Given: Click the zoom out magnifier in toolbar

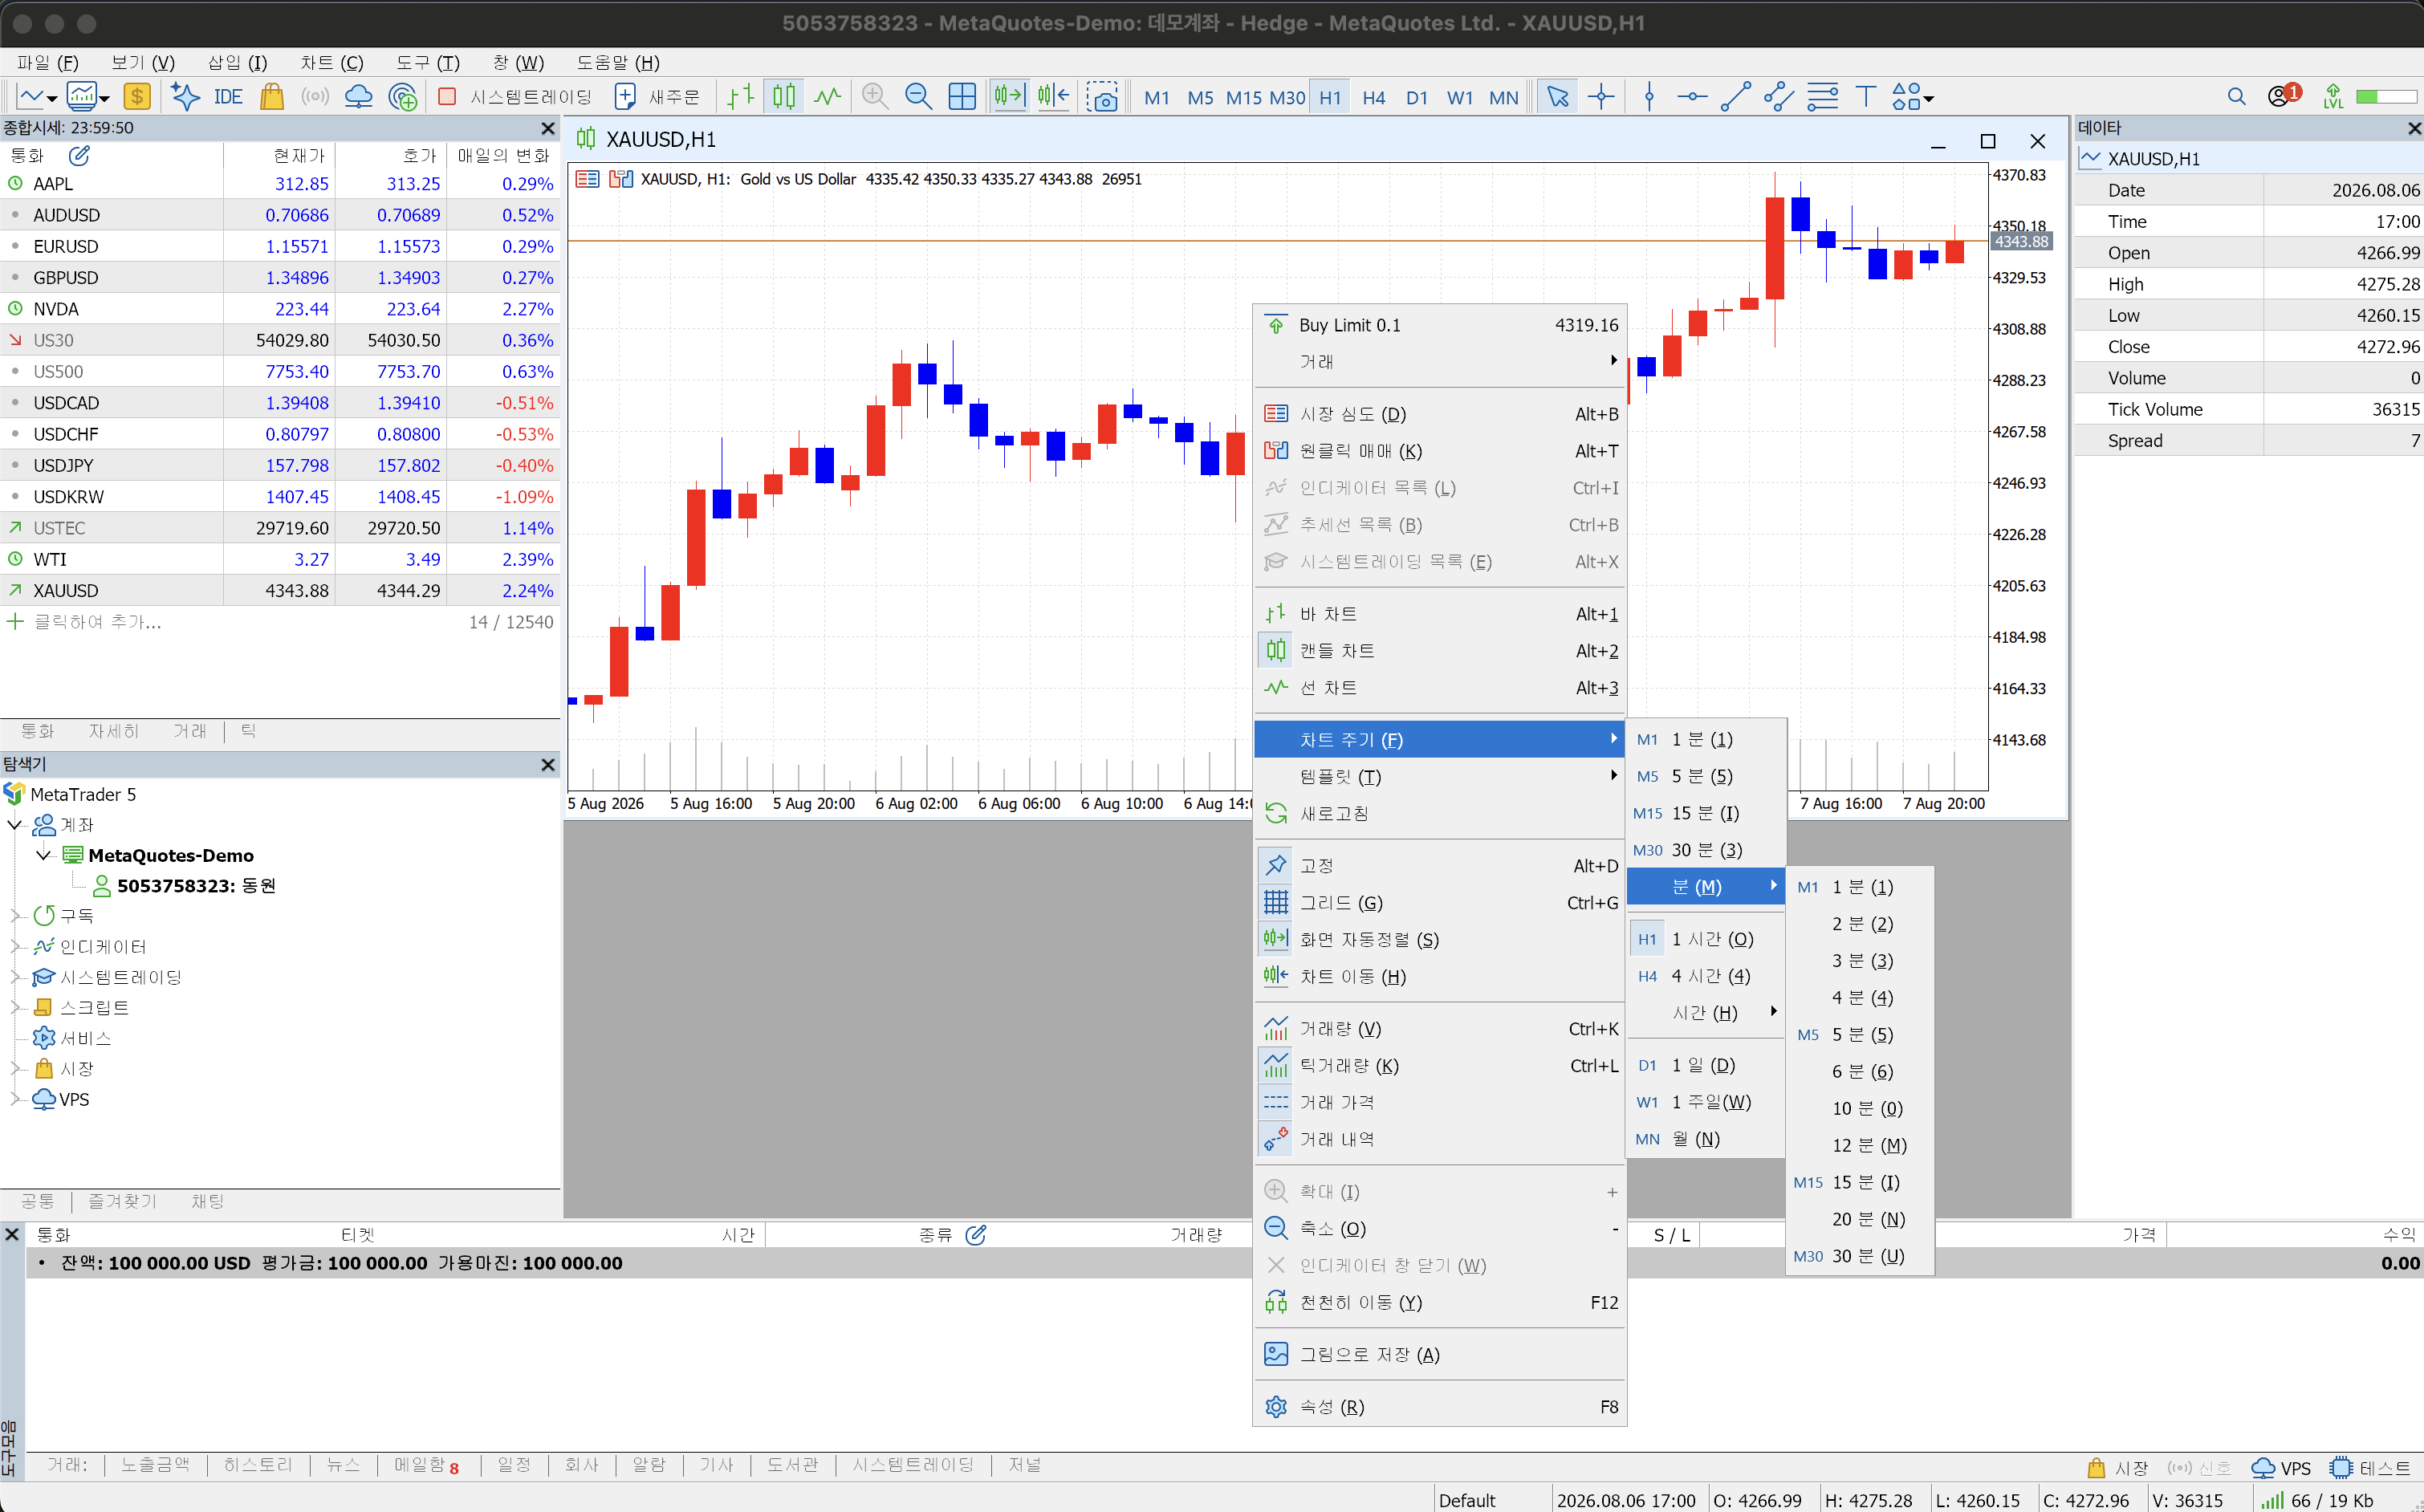Looking at the screenshot, I should (x=918, y=97).
